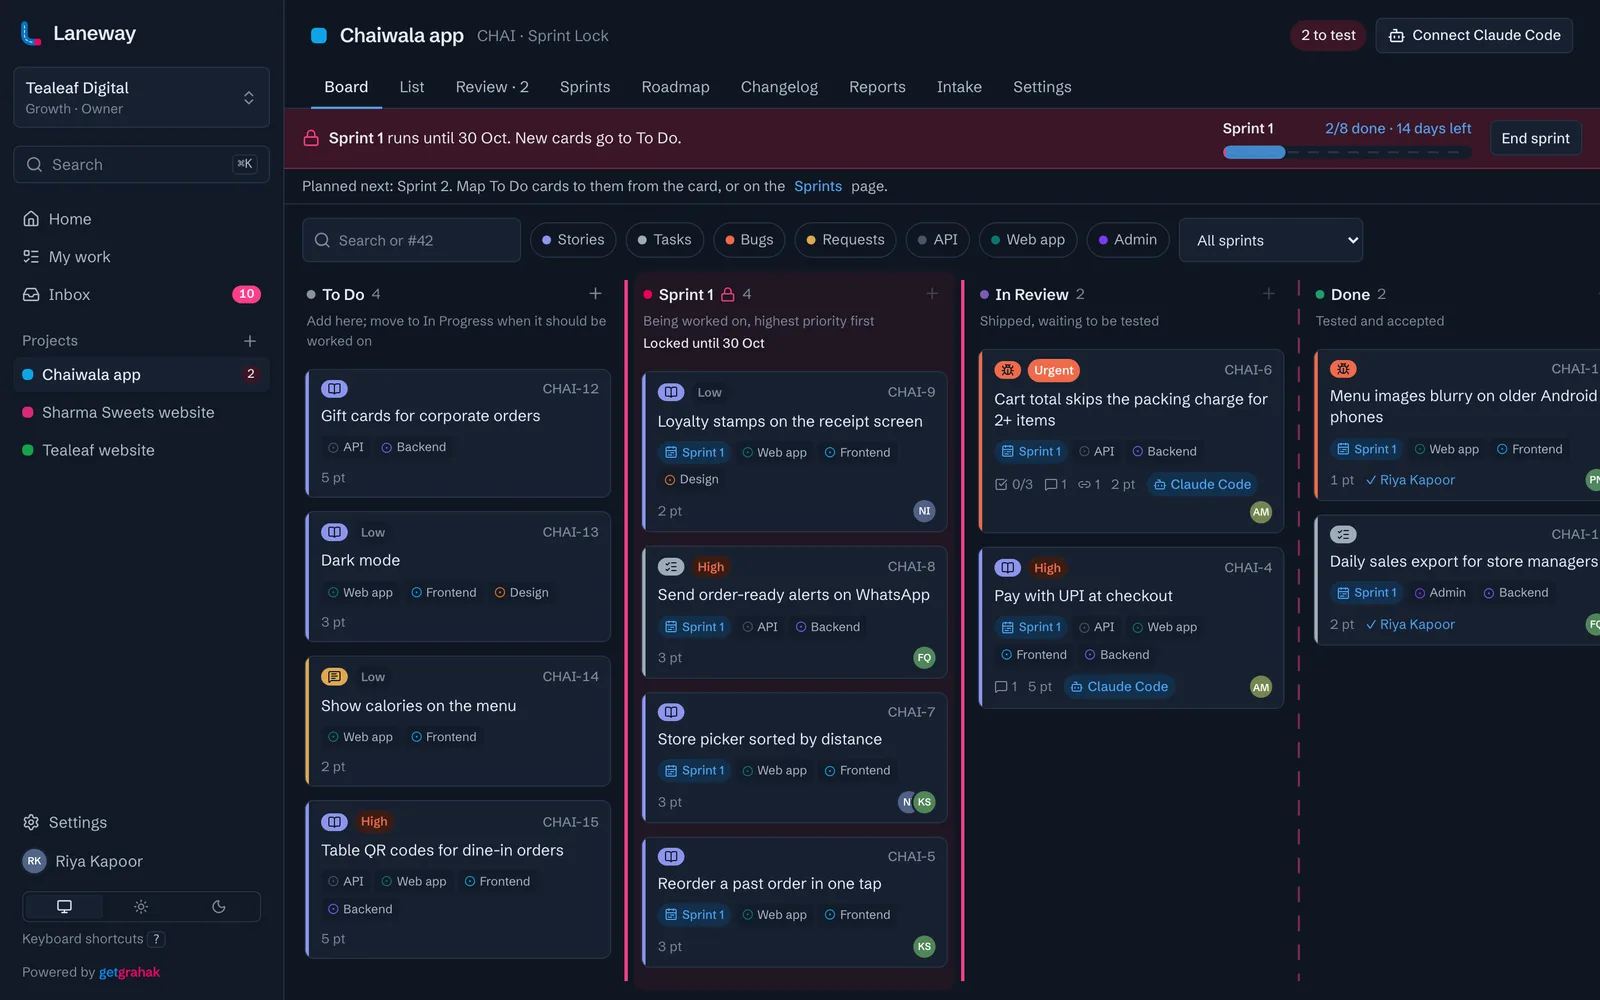This screenshot has width=1600, height=1000.
Task: Click RK avatar next to Riya Kapoor
Action: [34, 861]
